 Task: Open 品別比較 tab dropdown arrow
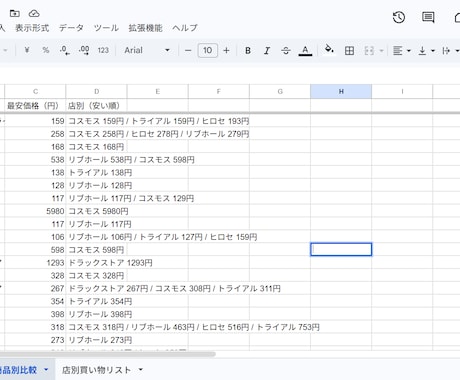(x=46, y=370)
